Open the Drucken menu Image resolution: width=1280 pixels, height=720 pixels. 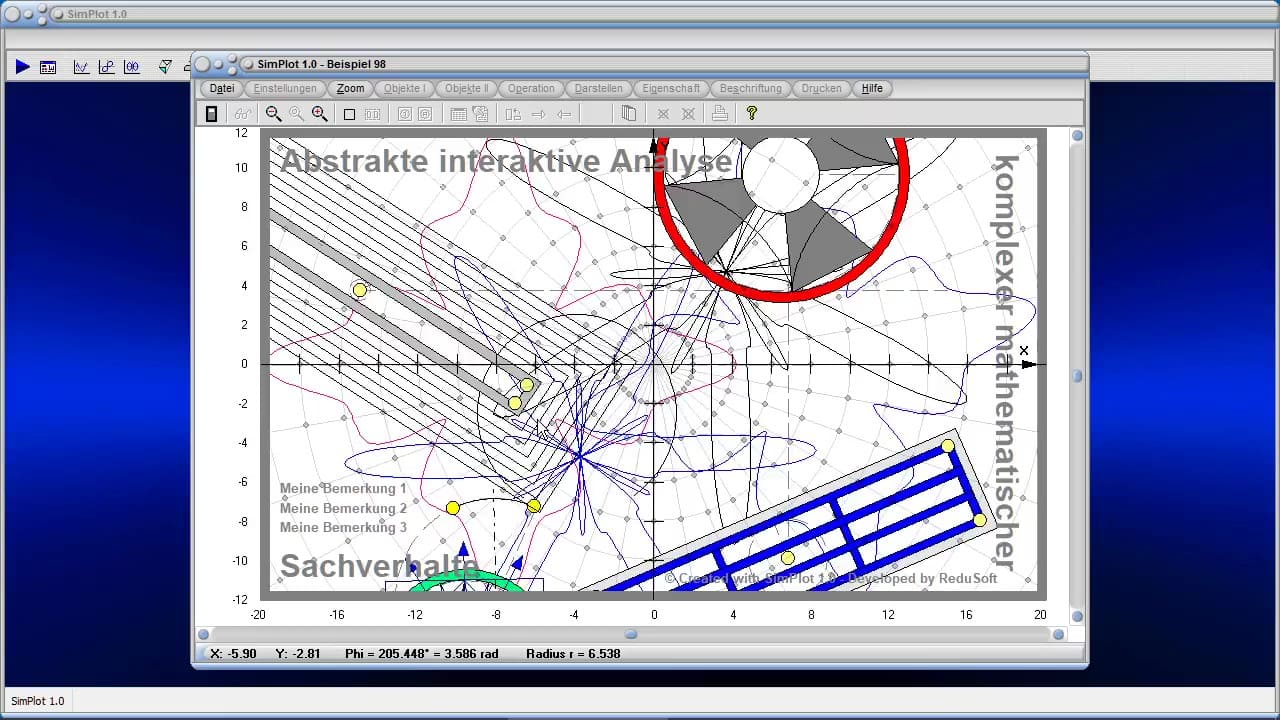pyautogui.click(x=821, y=88)
